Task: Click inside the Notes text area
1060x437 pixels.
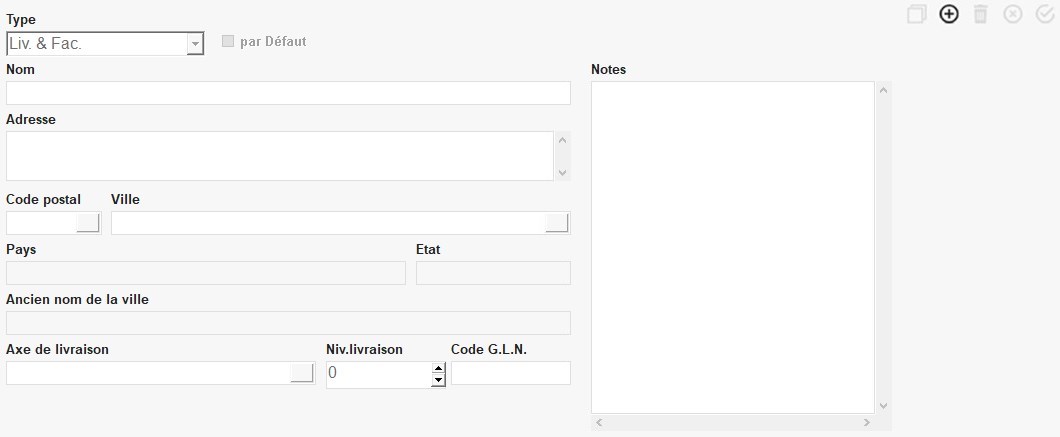Action: tap(732, 246)
